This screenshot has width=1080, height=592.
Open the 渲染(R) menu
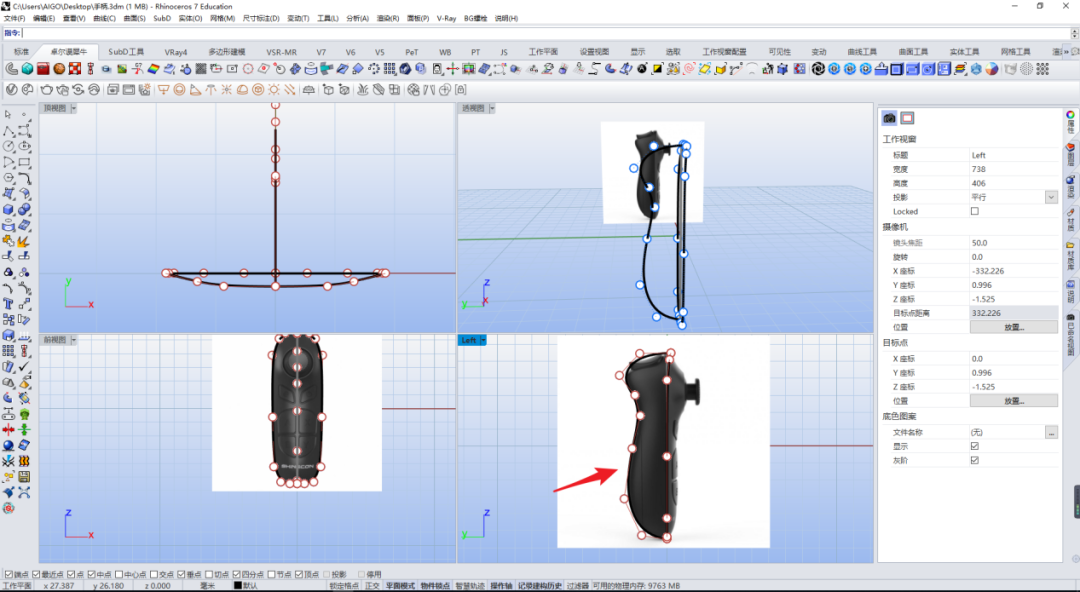[x=388, y=19]
